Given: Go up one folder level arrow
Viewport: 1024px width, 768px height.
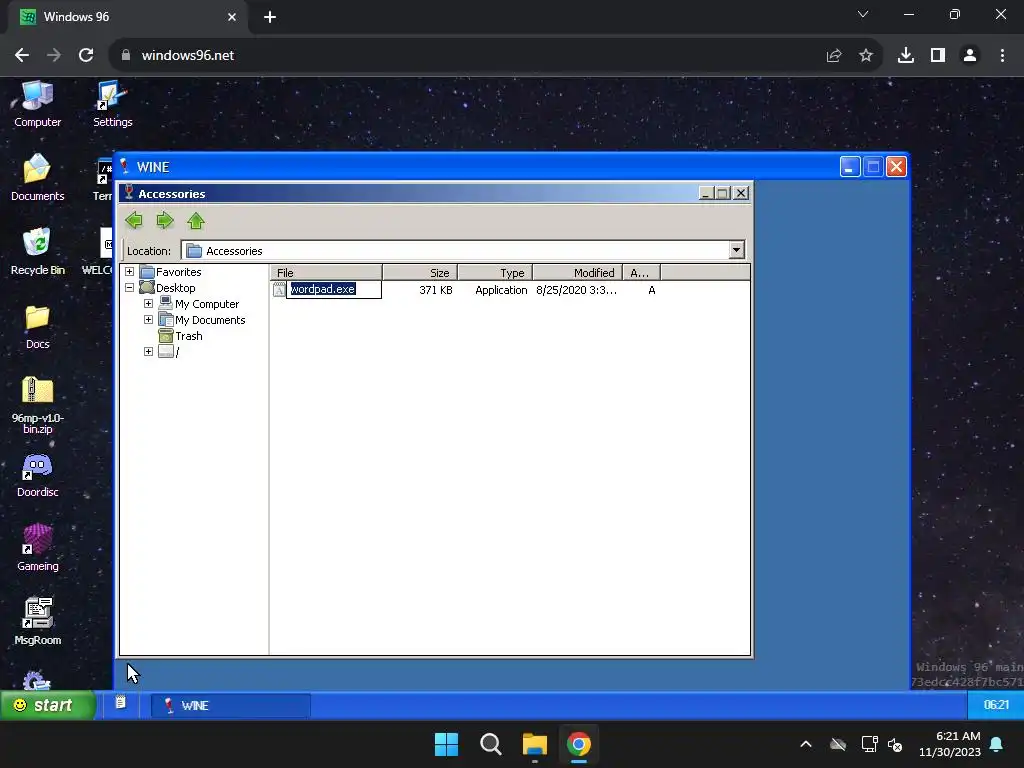Looking at the screenshot, I should coord(196,221).
